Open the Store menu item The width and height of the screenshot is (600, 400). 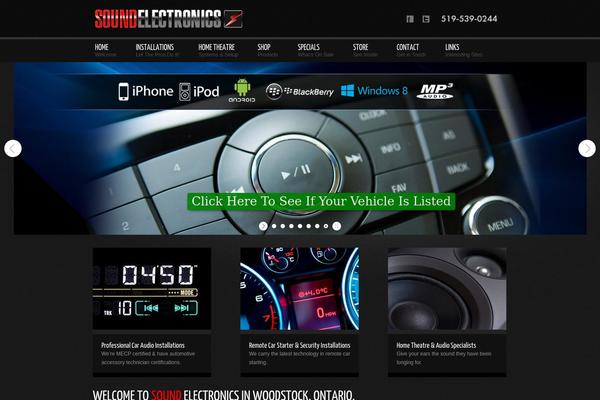pyautogui.click(x=360, y=47)
